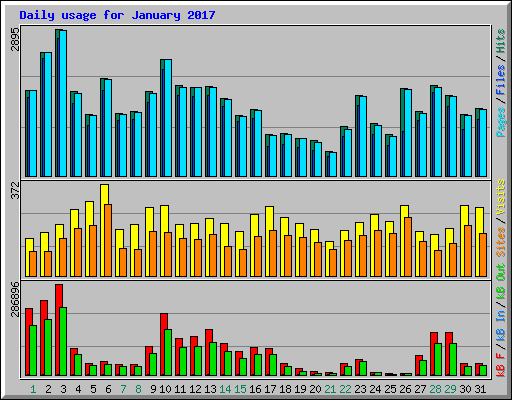Viewport: 512px width, 400px height.
Task: Select day label 23 on the axis
Action: (360, 389)
